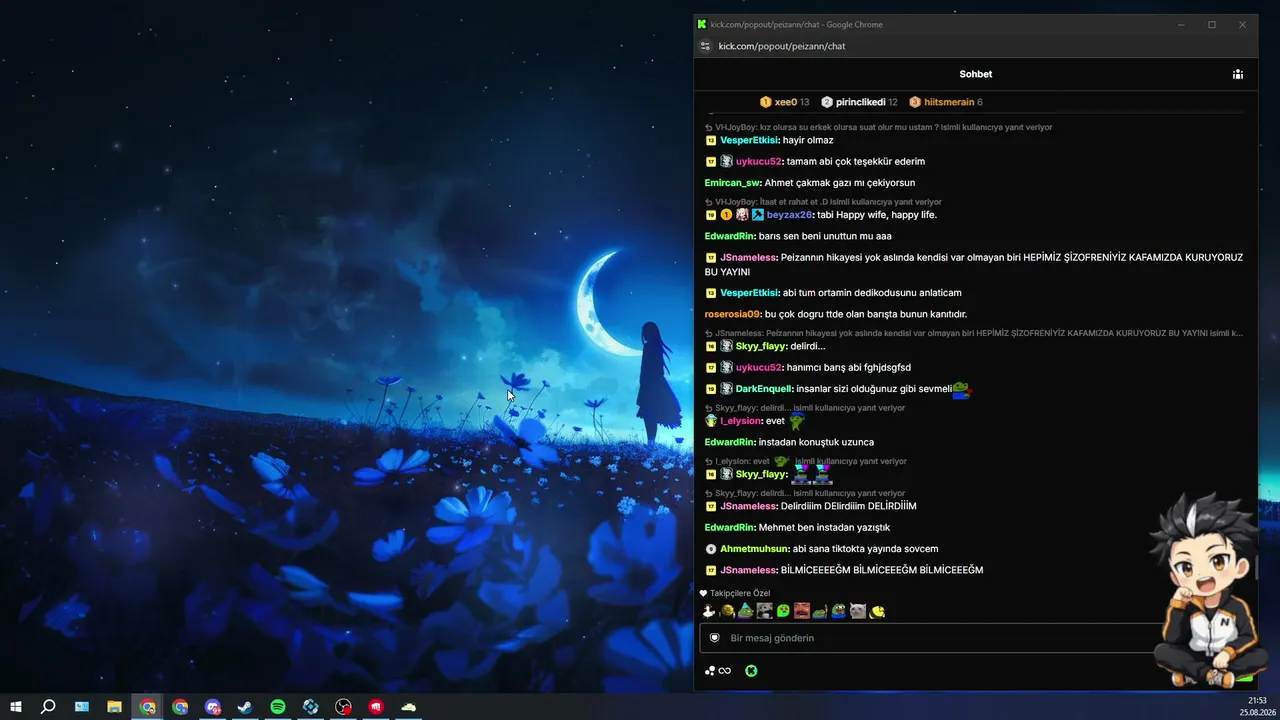Open third-place hiitsmerain in the leaderboard
The height and width of the screenshot is (720, 1280).
pyautogui.click(x=945, y=102)
